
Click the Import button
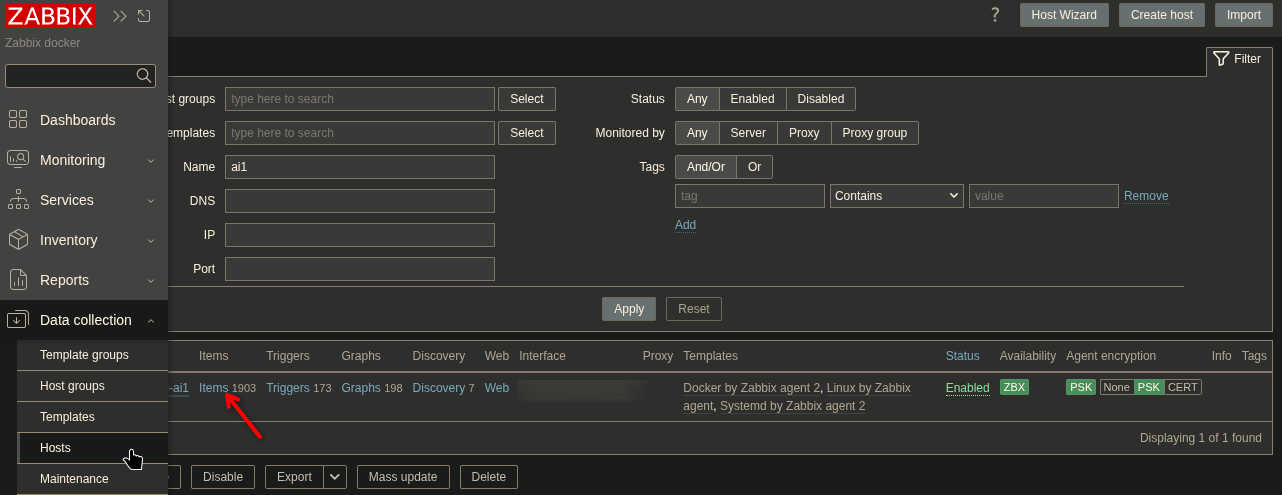pos(1244,15)
